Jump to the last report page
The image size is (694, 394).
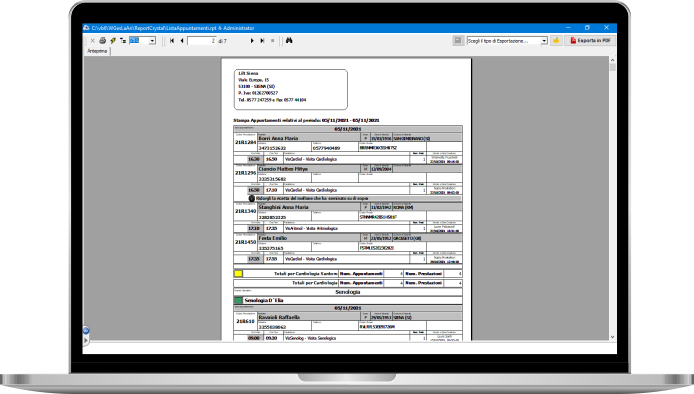[262, 40]
